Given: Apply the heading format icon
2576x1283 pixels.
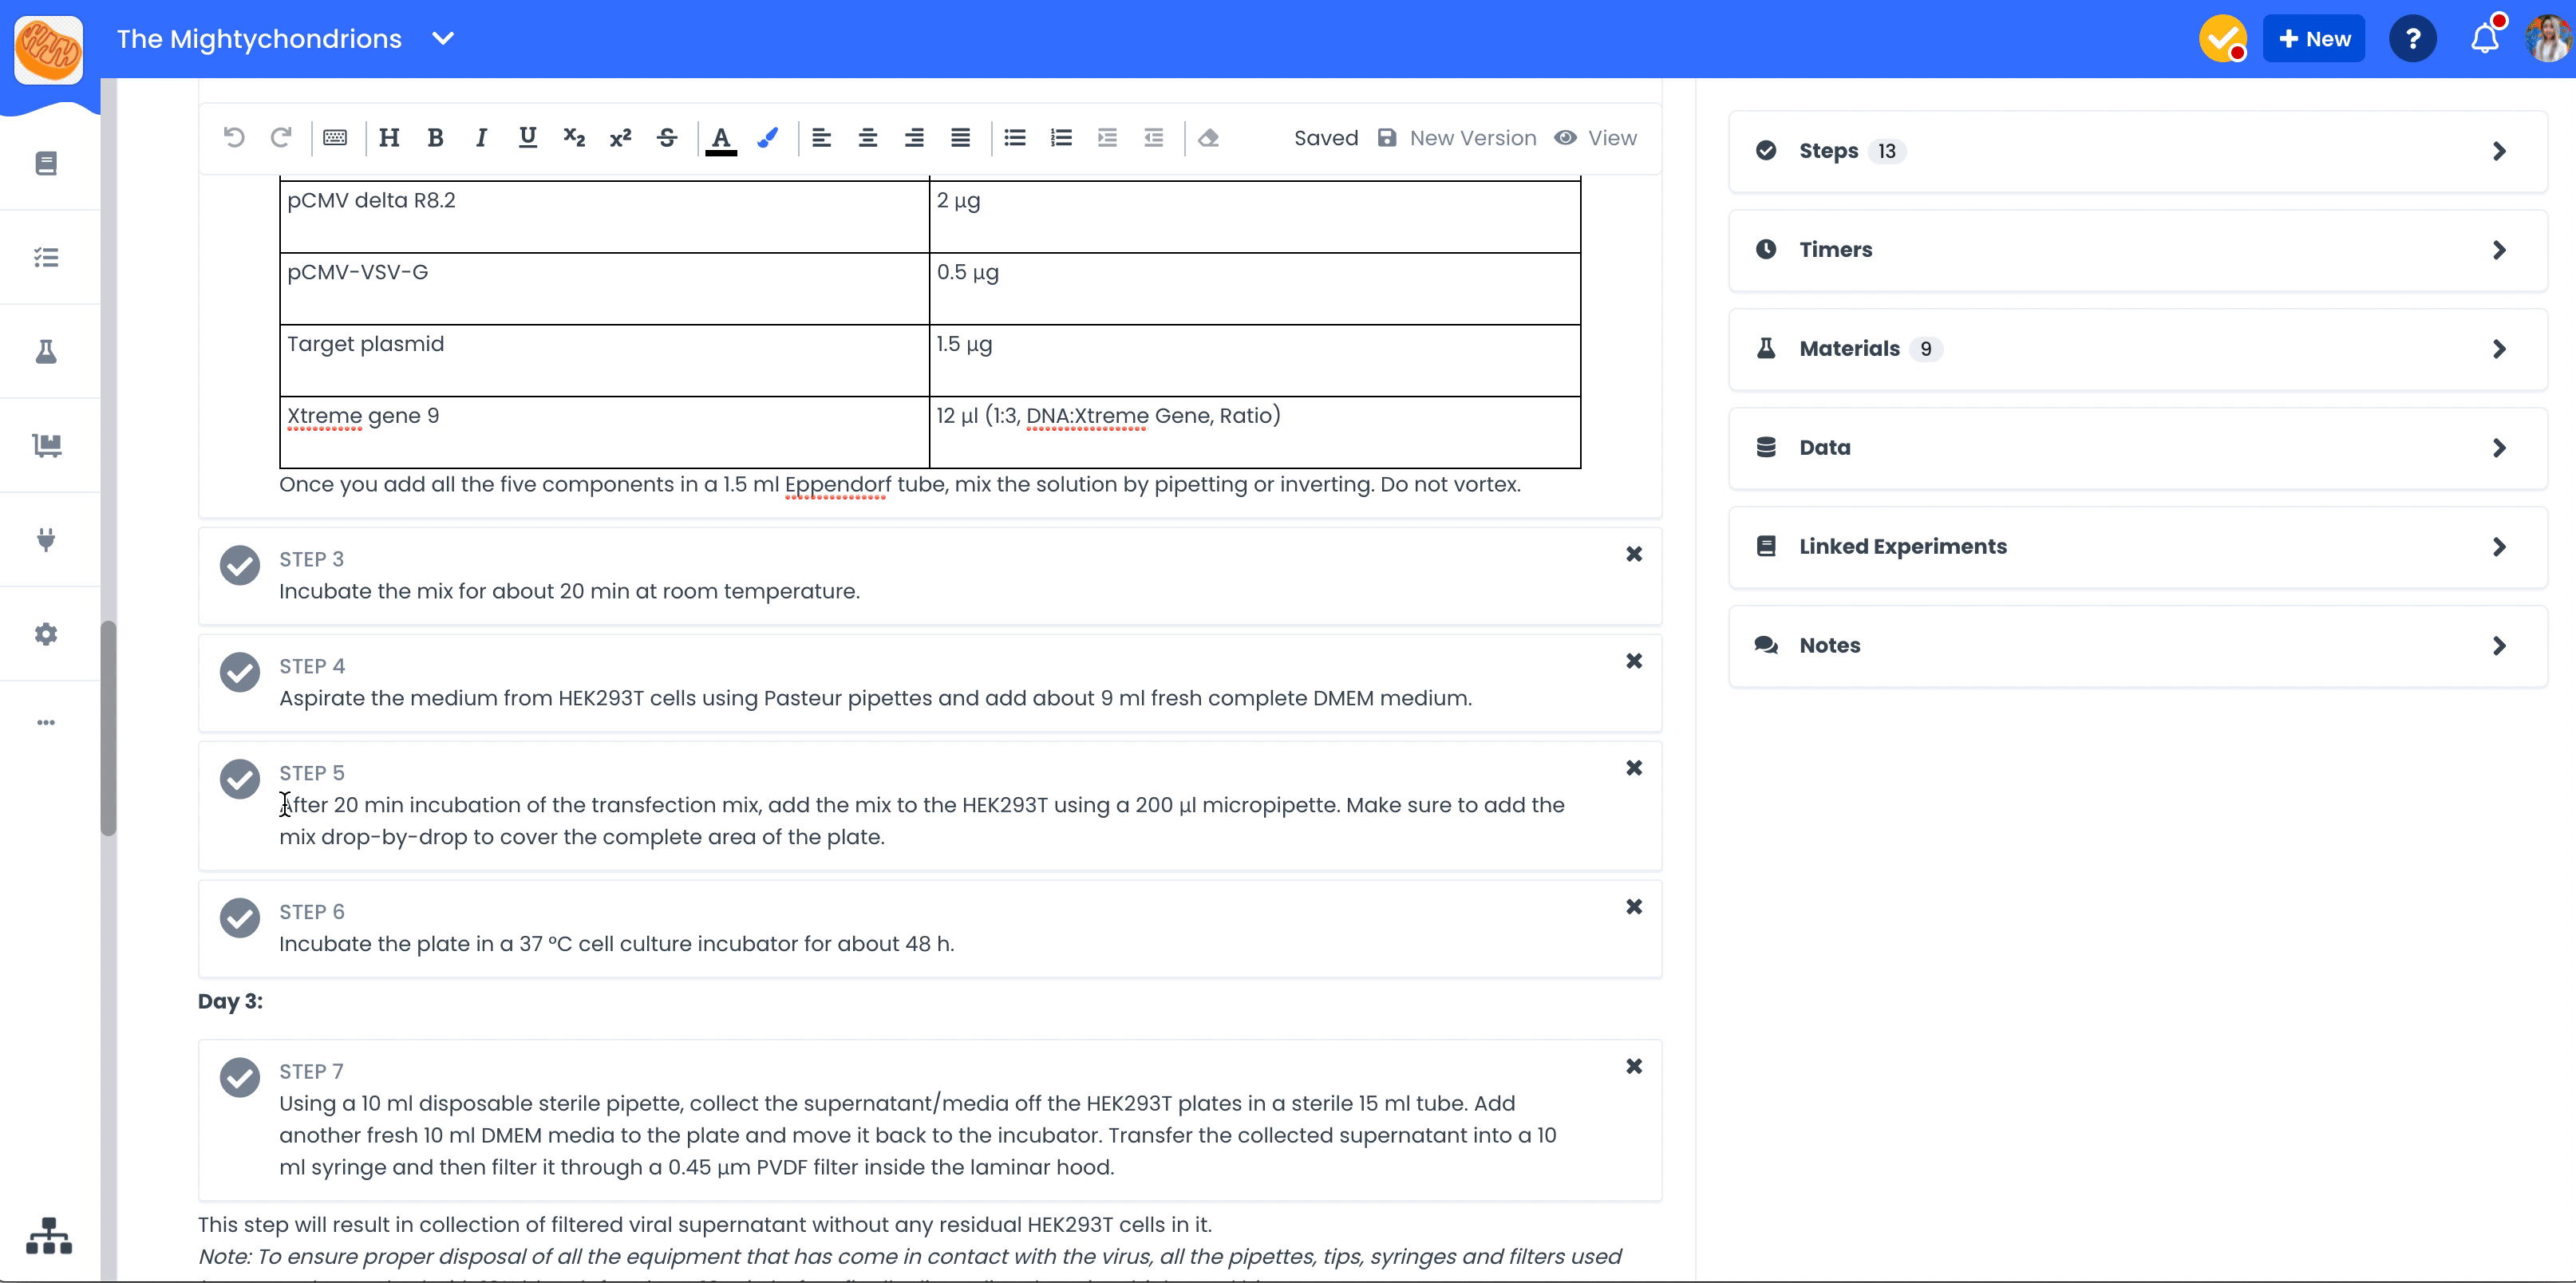Looking at the screenshot, I should tap(389, 138).
